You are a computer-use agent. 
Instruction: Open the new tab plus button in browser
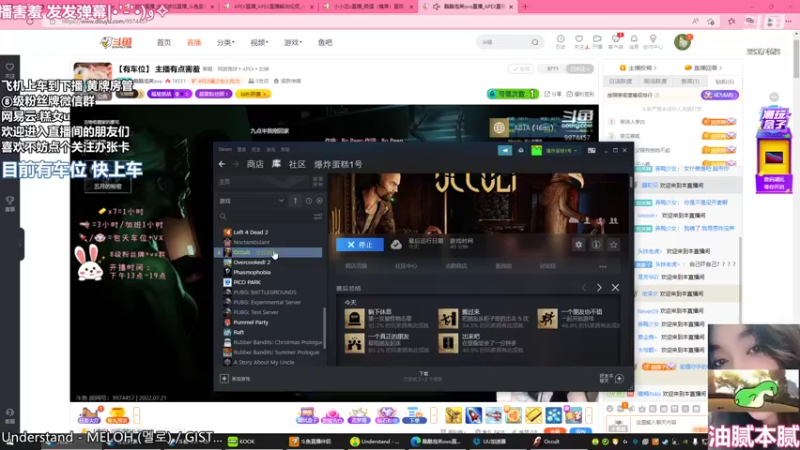tap(525, 7)
